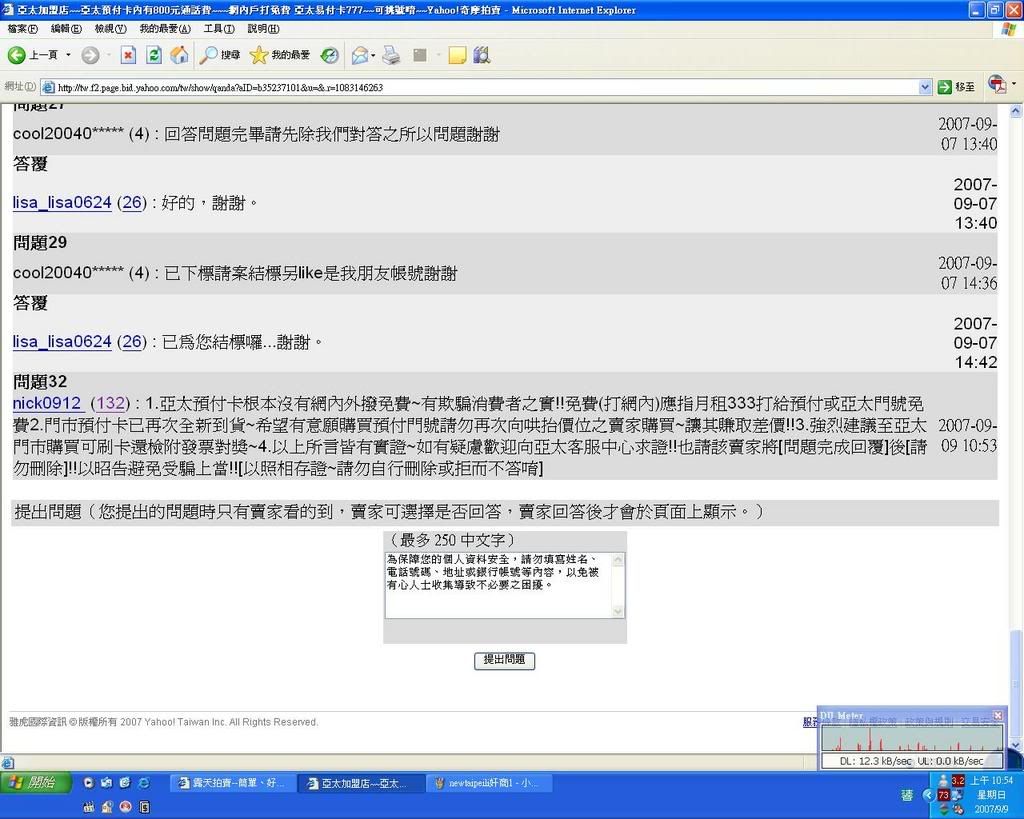The height and width of the screenshot is (819, 1024).
Task: Open nick0912 rating (132) link
Action: point(110,404)
